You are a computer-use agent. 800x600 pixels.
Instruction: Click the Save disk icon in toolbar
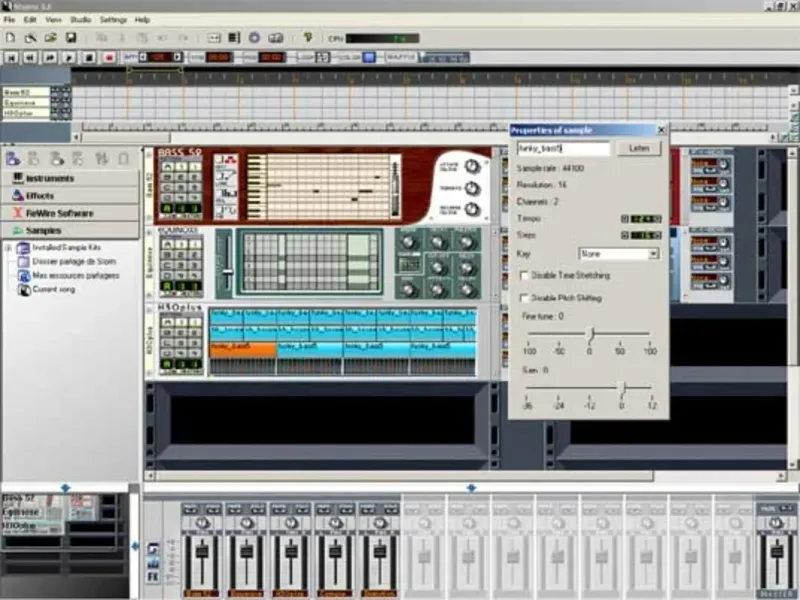71,38
